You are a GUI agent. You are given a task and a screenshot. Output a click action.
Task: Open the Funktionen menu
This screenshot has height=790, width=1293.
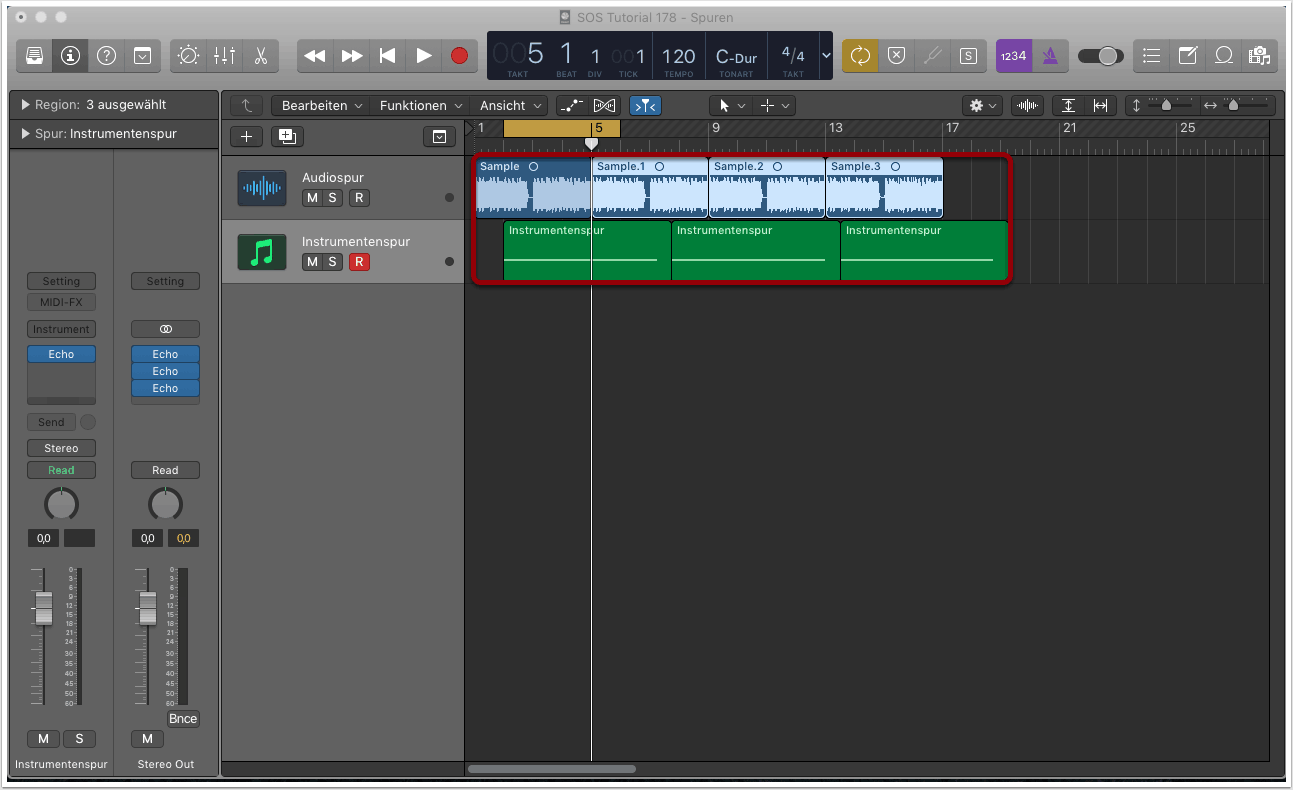coord(418,106)
